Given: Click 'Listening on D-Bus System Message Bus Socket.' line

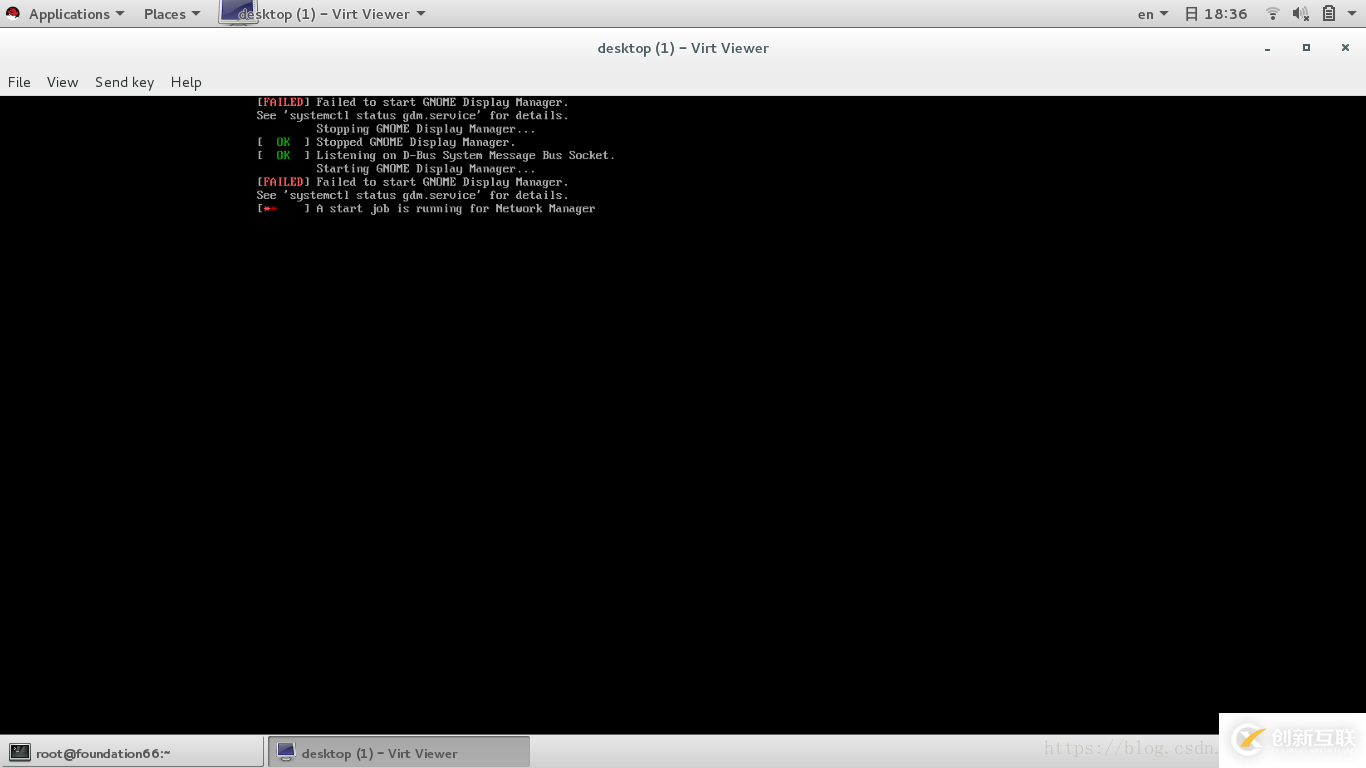Looking at the screenshot, I should [x=465, y=155].
